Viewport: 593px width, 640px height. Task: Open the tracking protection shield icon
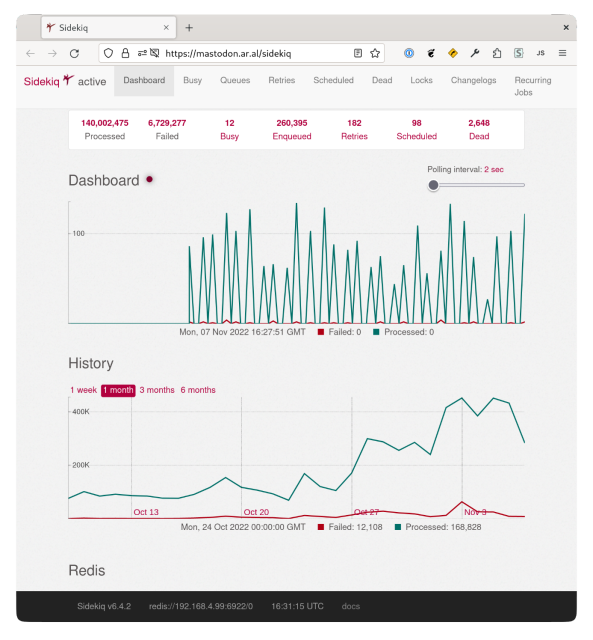[x=108, y=53]
